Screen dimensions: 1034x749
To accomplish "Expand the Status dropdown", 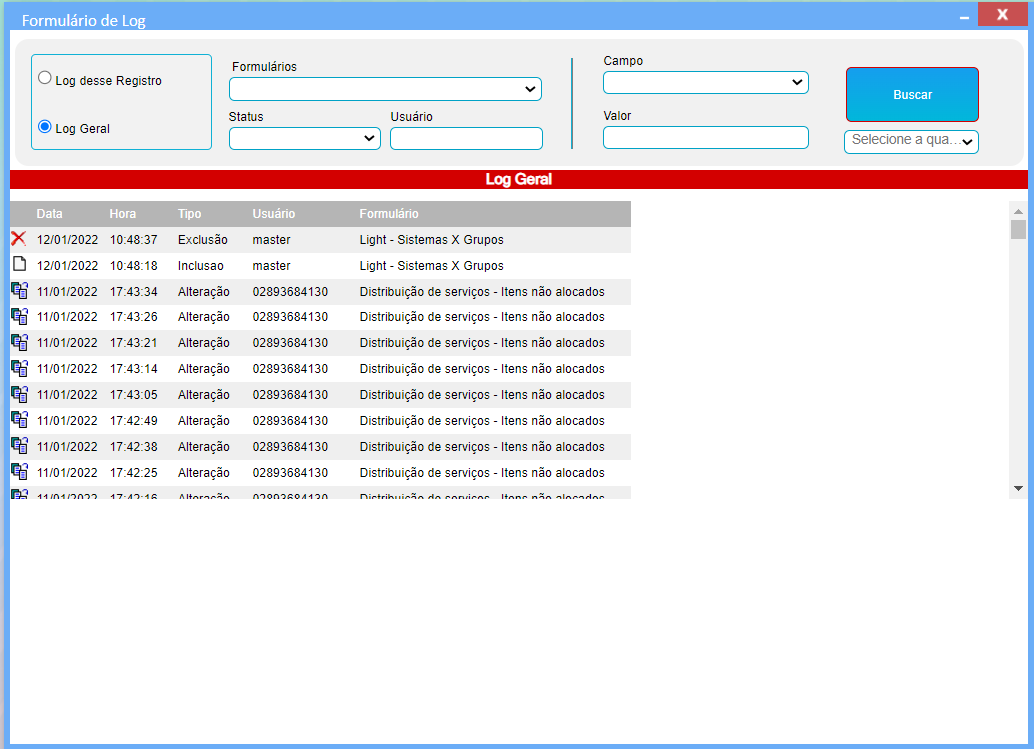I will pos(304,138).
